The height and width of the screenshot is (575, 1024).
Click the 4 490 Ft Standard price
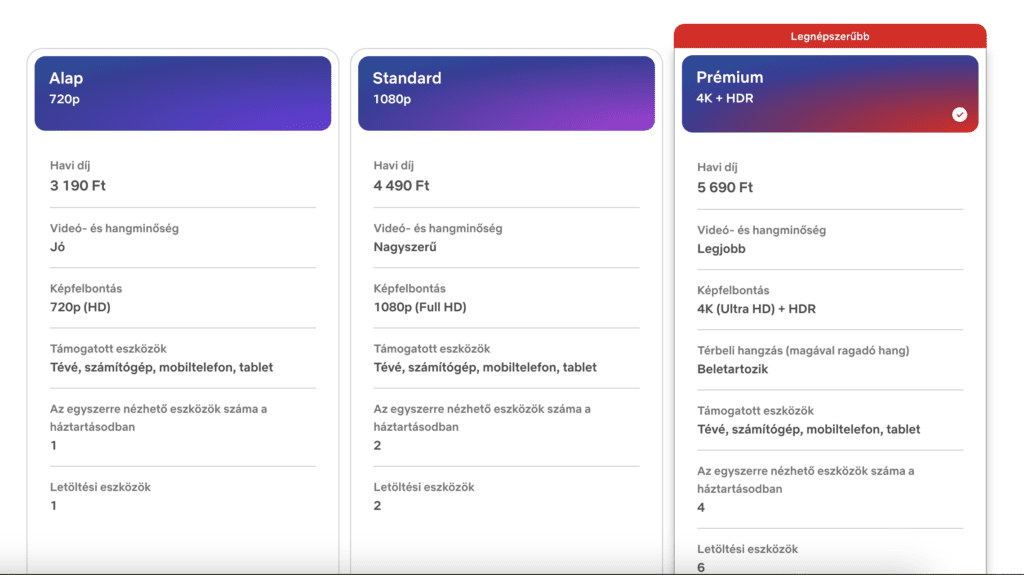click(x=402, y=186)
